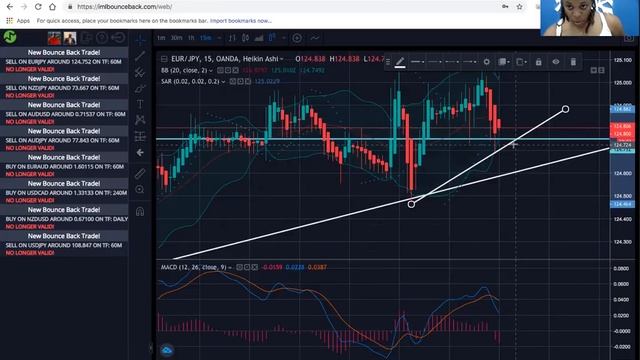The height and width of the screenshot is (360, 640).
Task: Remove the MACD indicator
Action: coord(255,267)
